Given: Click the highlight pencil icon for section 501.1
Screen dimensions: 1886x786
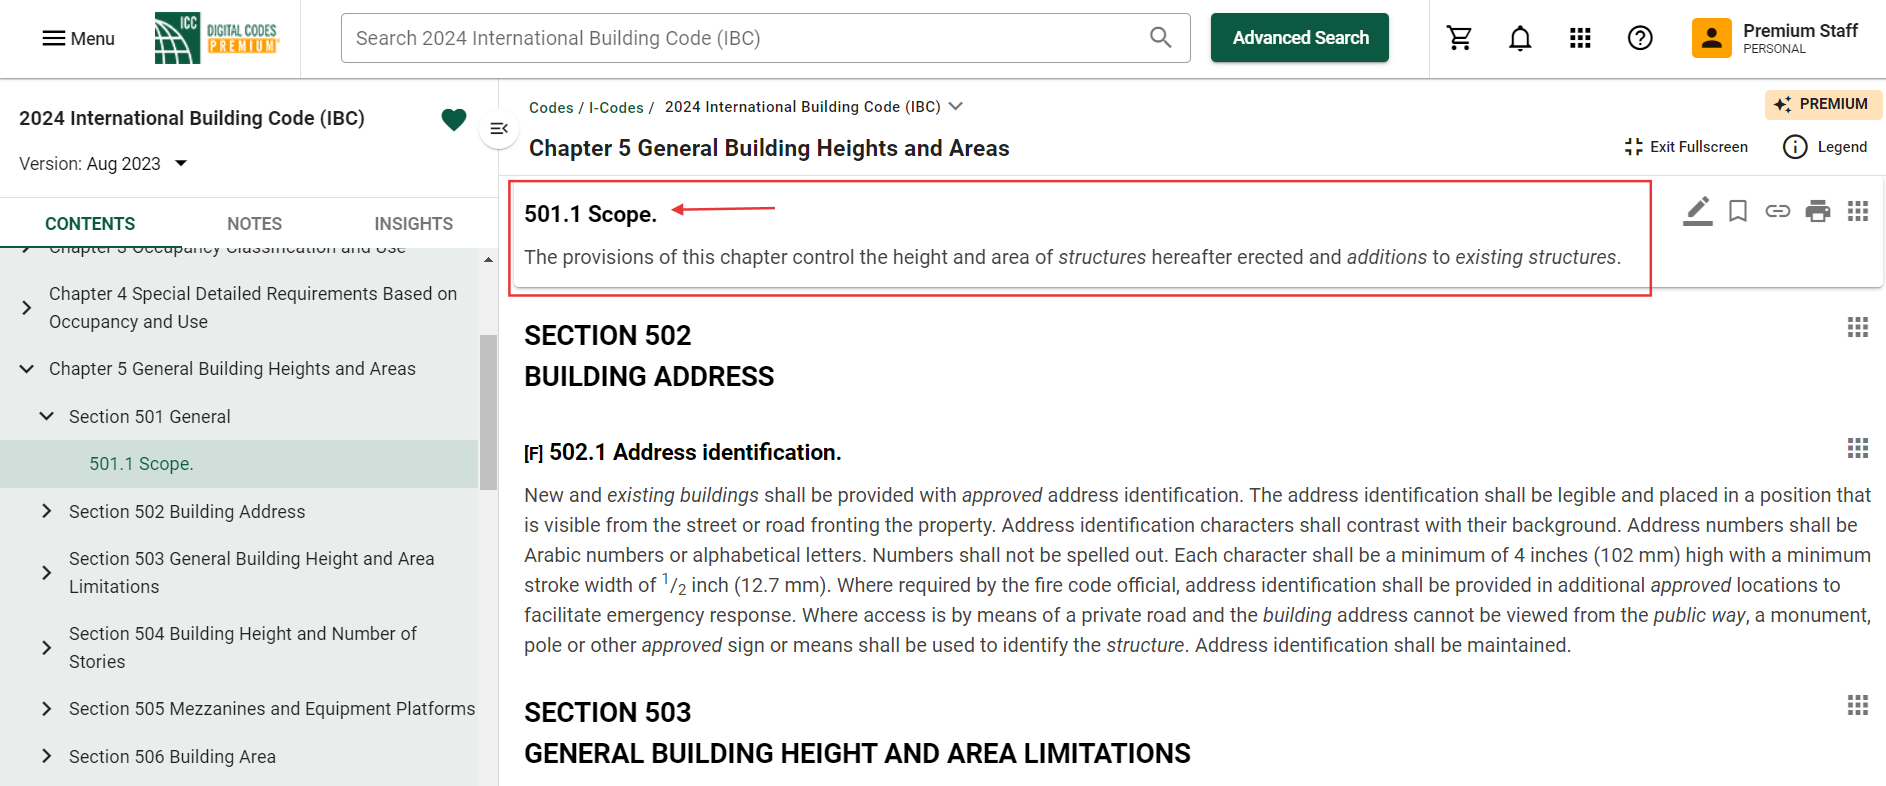Looking at the screenshot, I should pyautogui.click(x=1697, y=211).
